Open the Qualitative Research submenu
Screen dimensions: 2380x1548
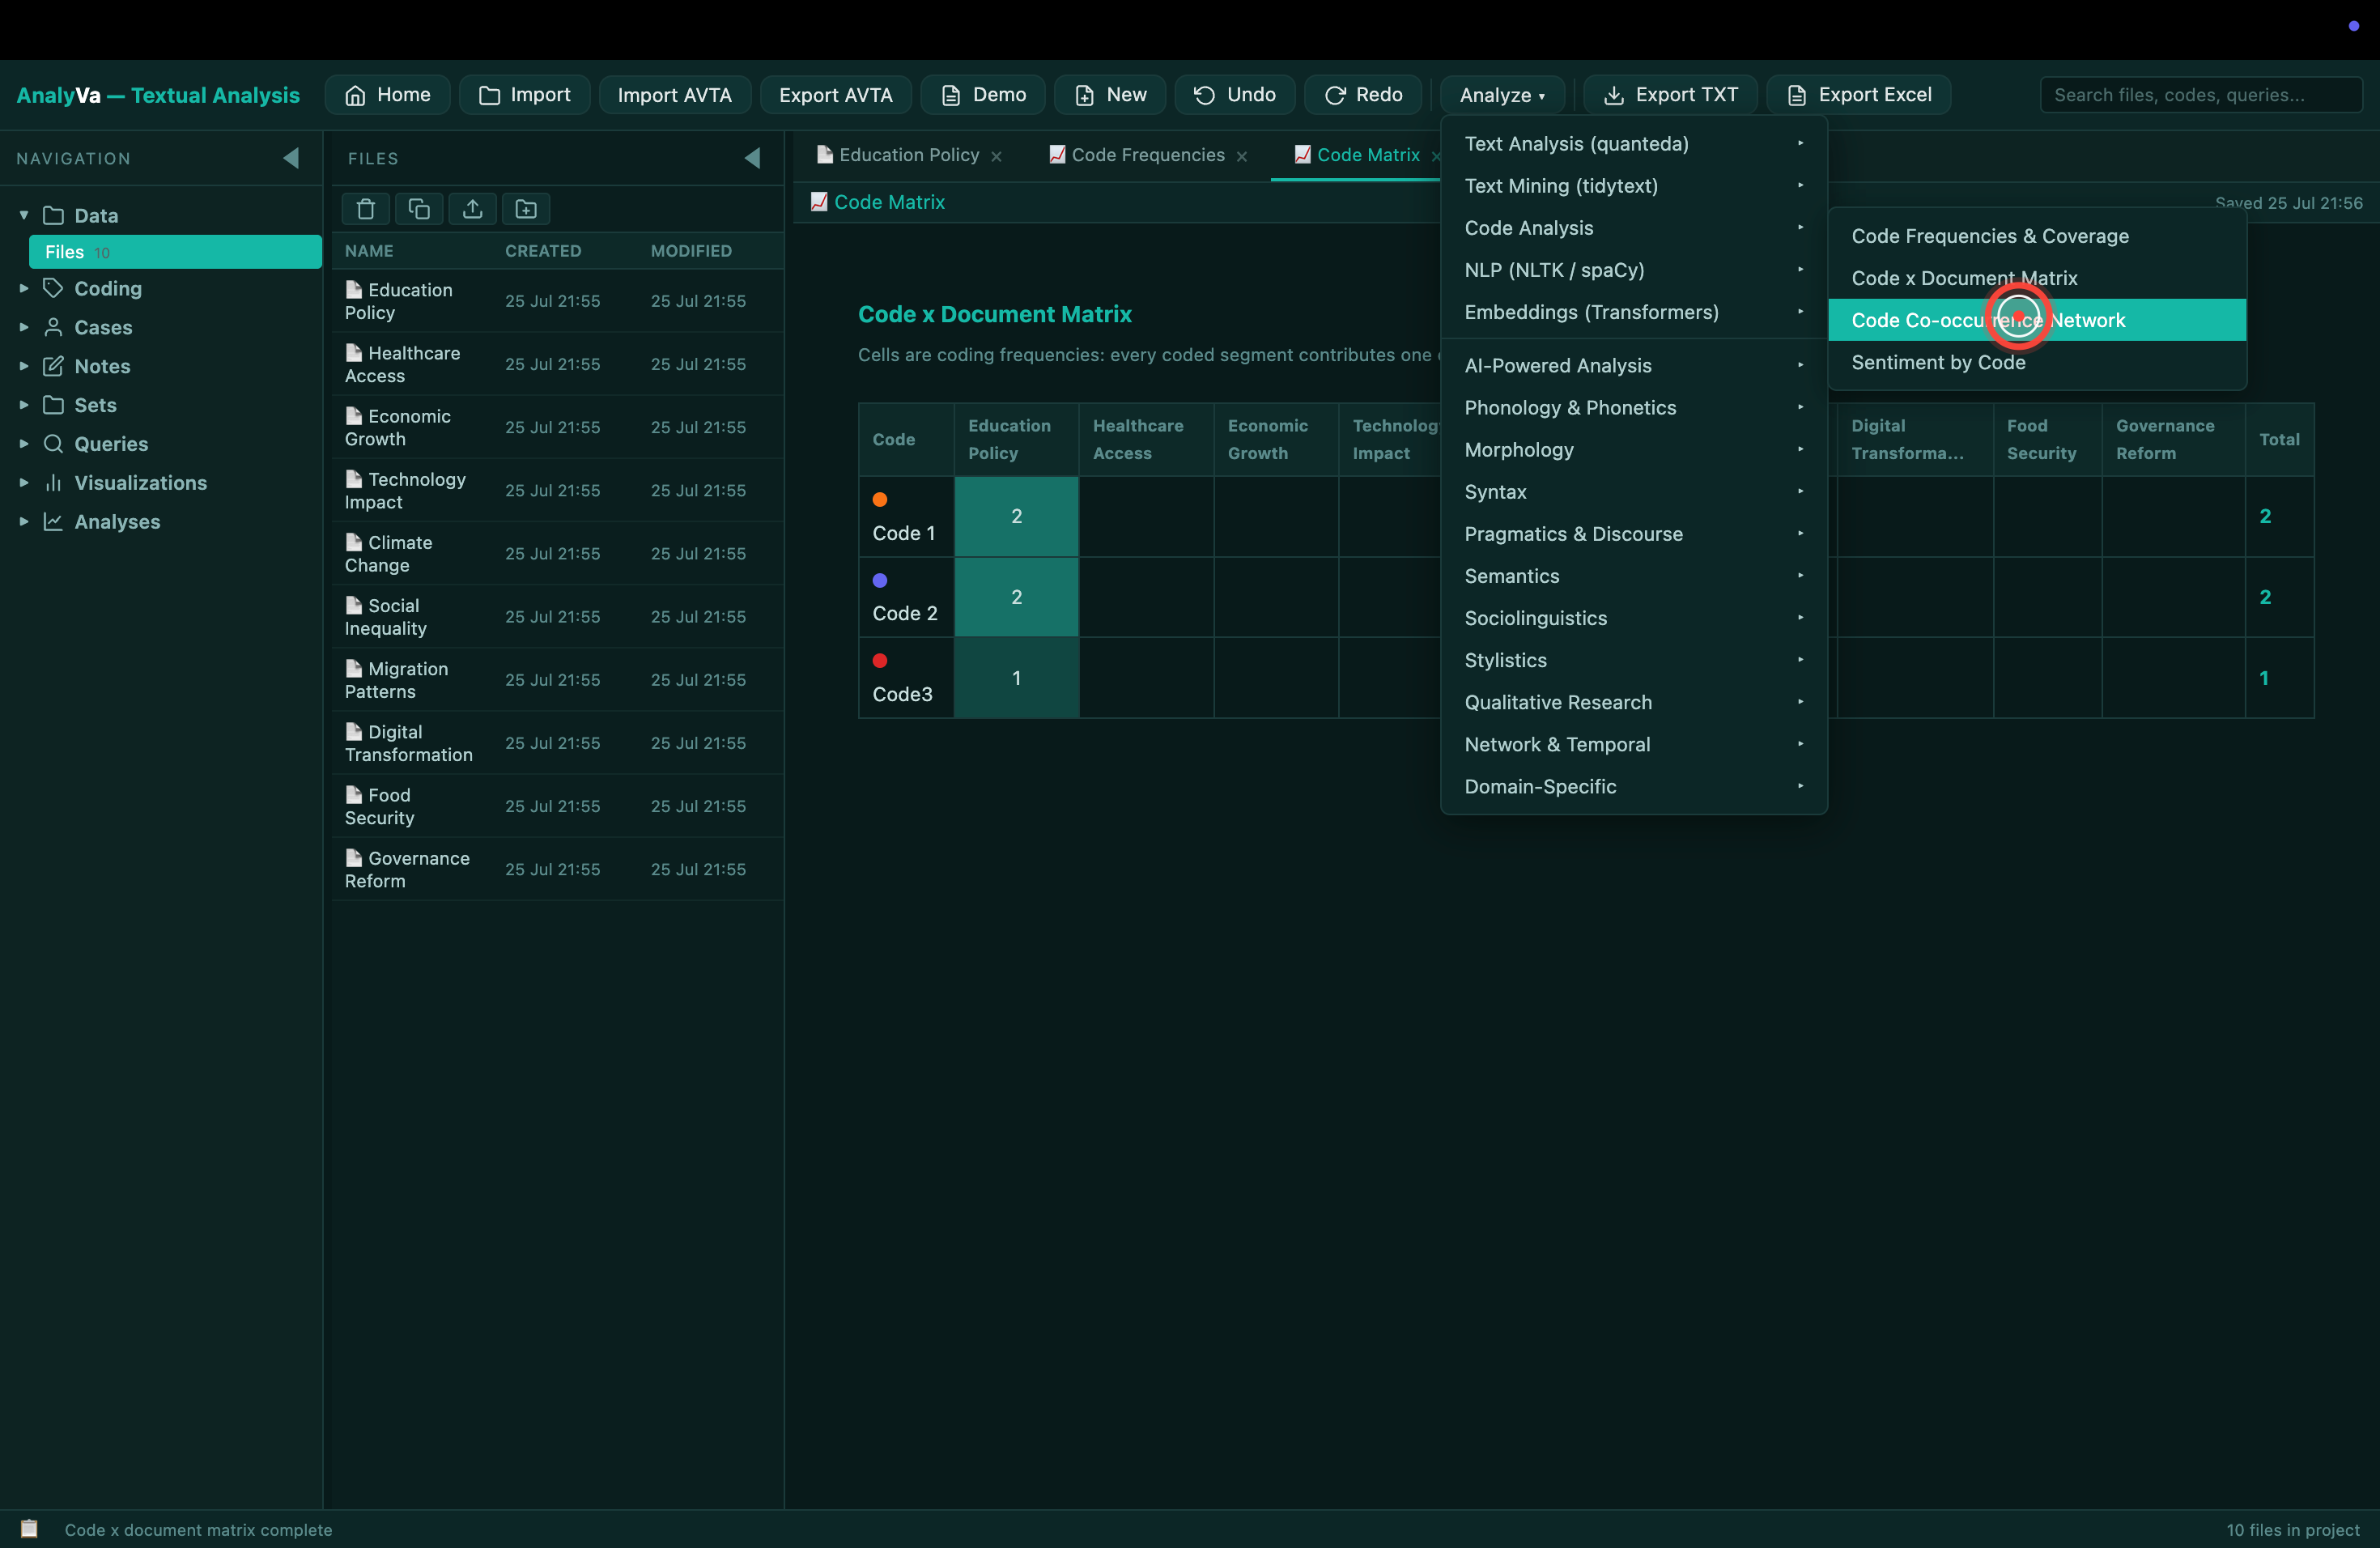[x=1634, y=702]
